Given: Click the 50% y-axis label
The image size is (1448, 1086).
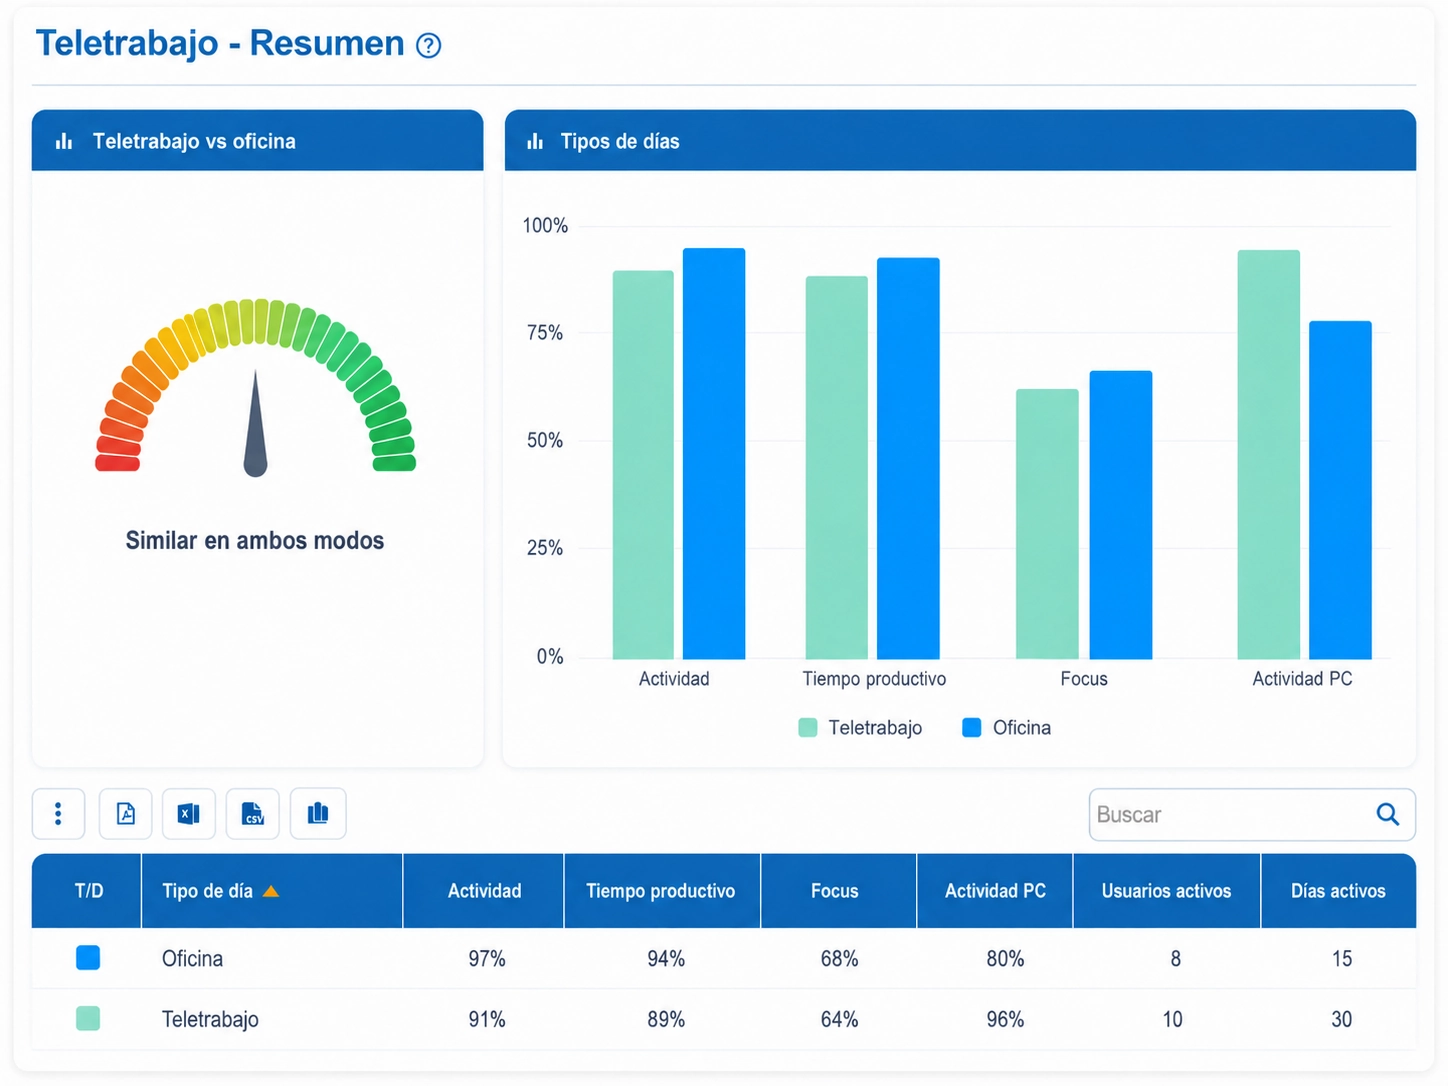Looking at the screenshot, I should [545, 441].
